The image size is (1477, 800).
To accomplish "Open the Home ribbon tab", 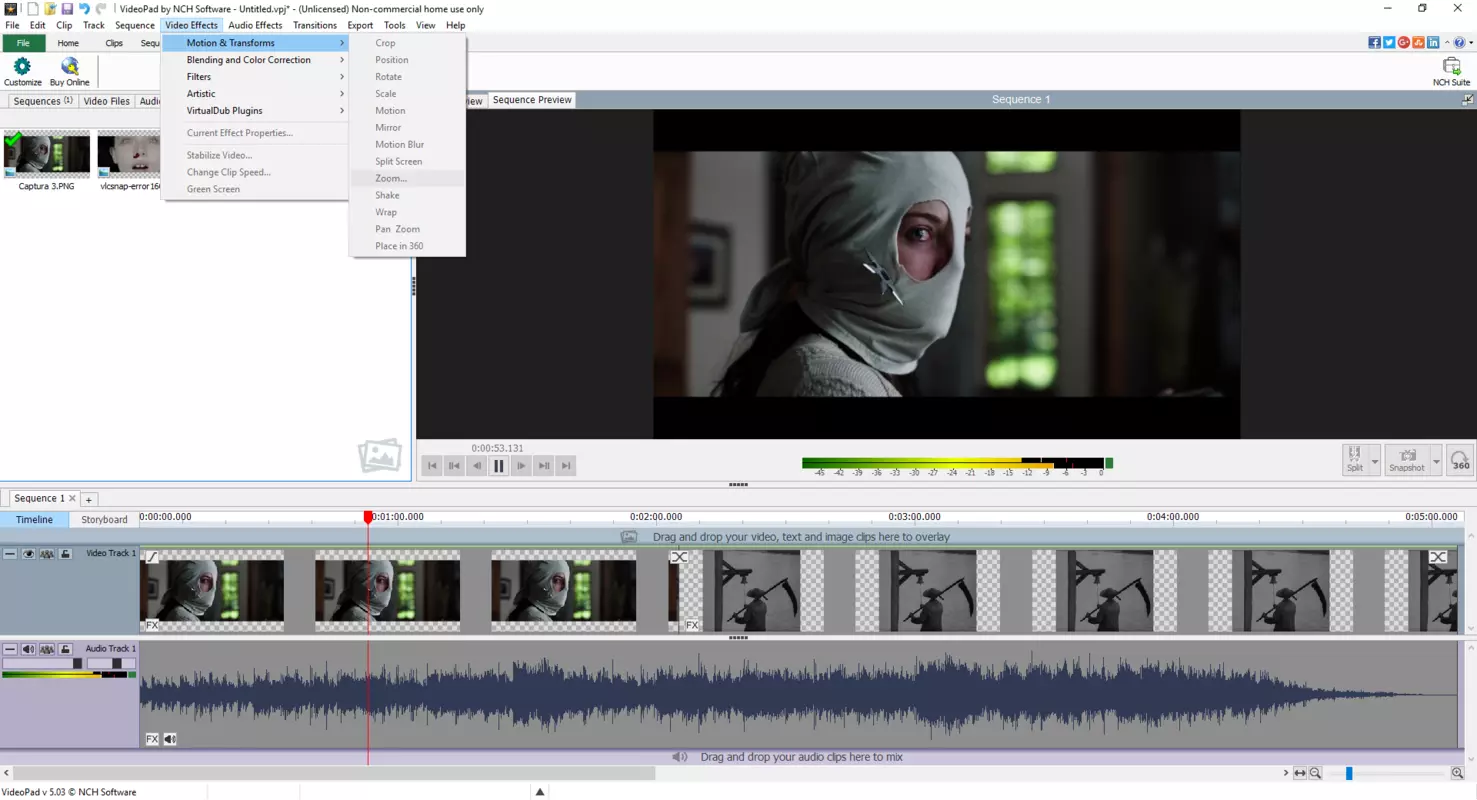I will click(x=68, y=43).
